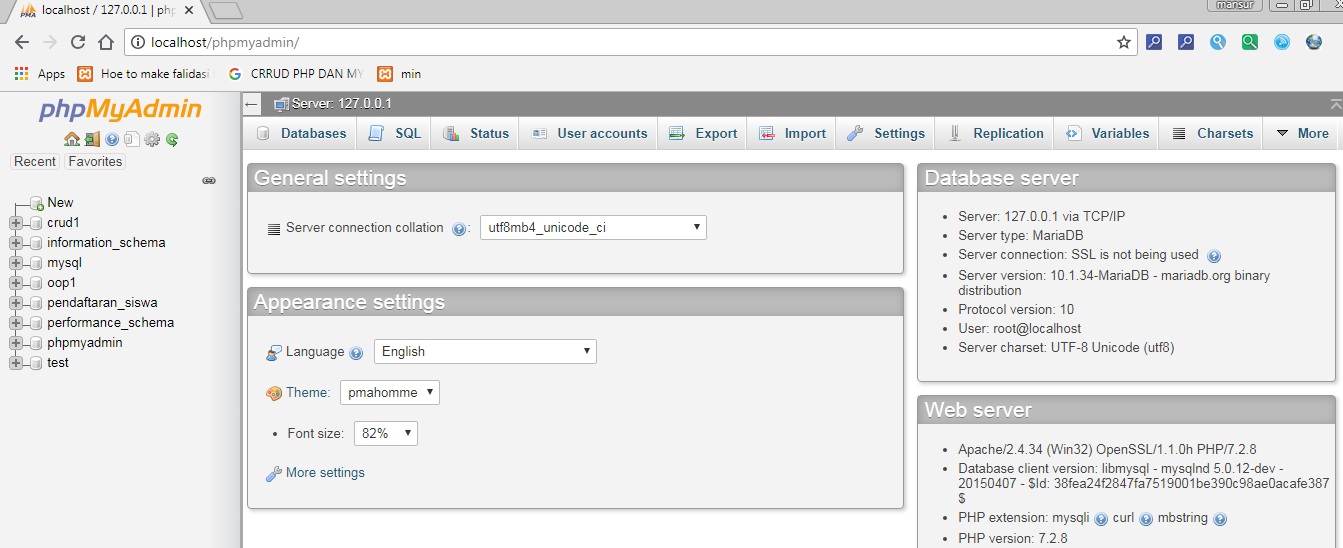Open the Font size dropdown showing 82%
Image resolution: width=1343 pixels, height=548 pixels.
coord(386,433)
